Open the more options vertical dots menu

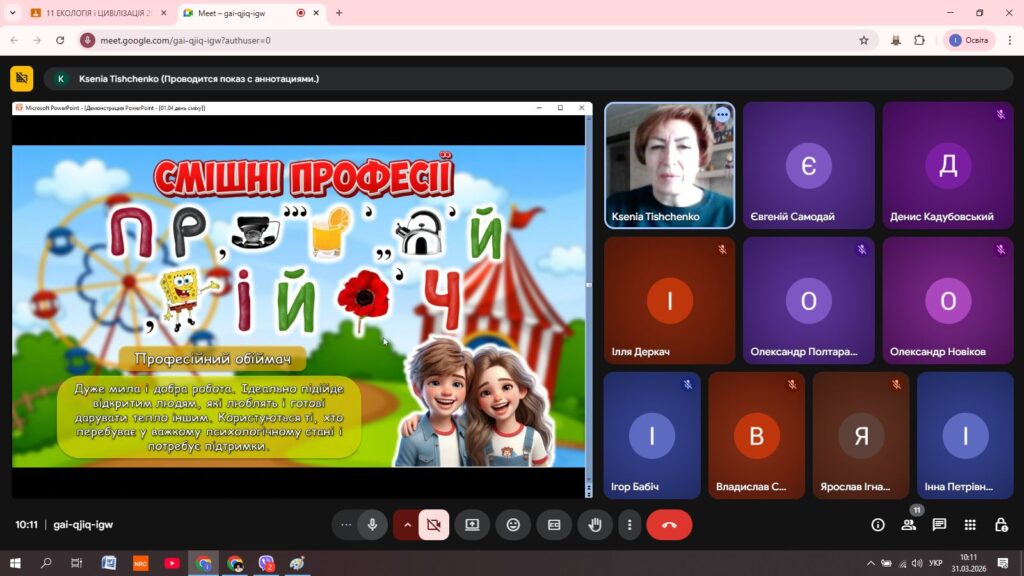click(629, 524)
